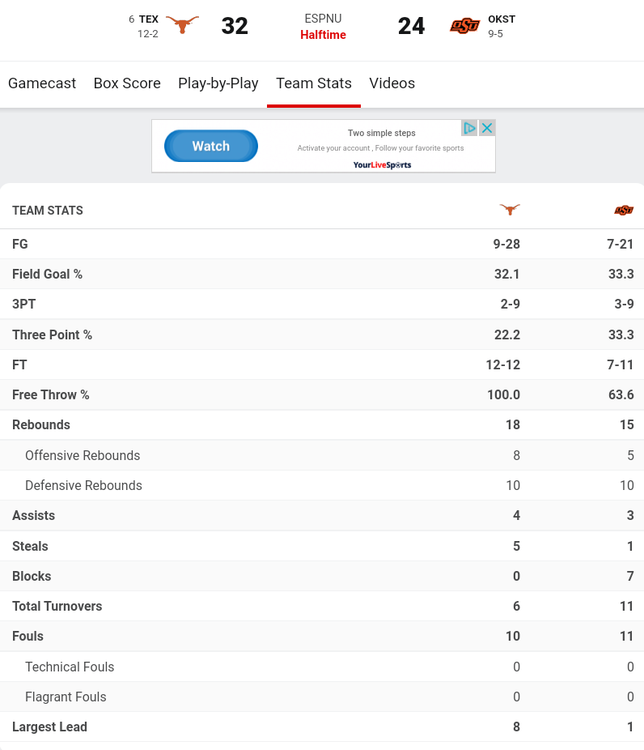Click the Largest Lead row label
Viewport: 644px width, 750px height.
(x=49, y=727)
